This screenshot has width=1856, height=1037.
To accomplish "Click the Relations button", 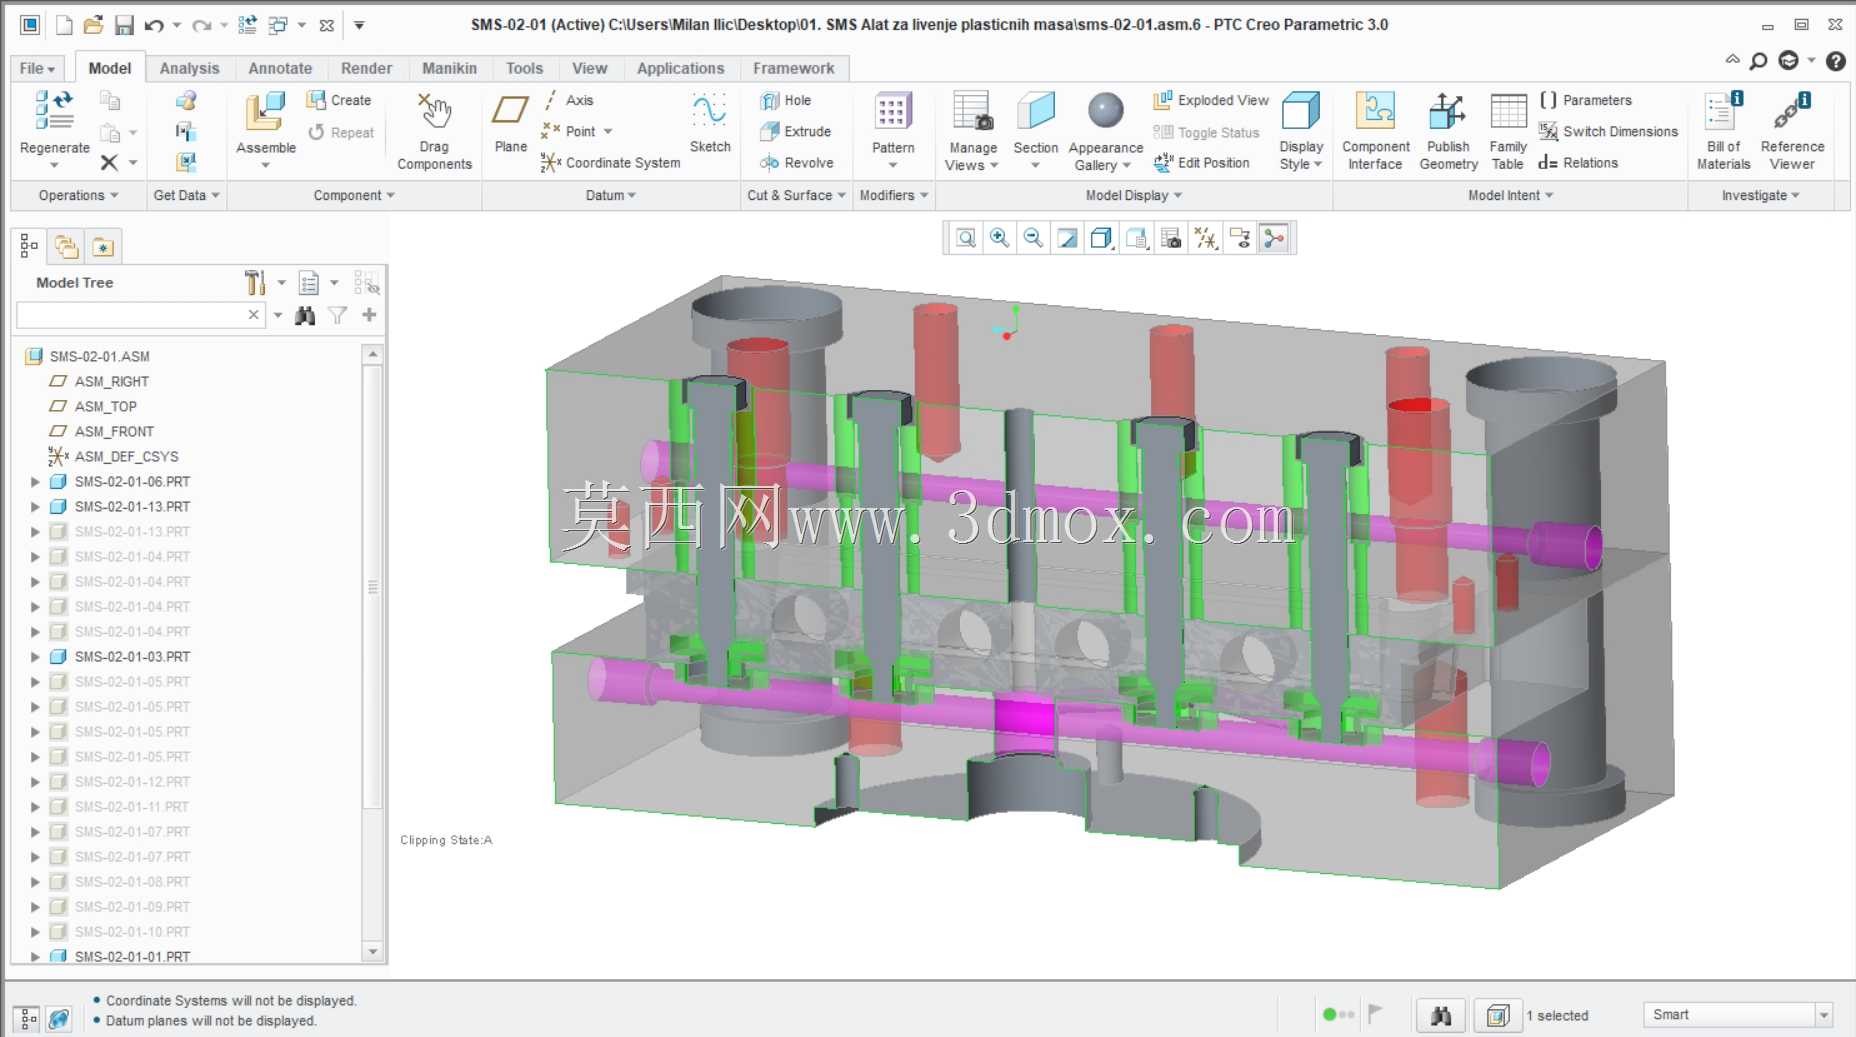I will coord(1578,162).
